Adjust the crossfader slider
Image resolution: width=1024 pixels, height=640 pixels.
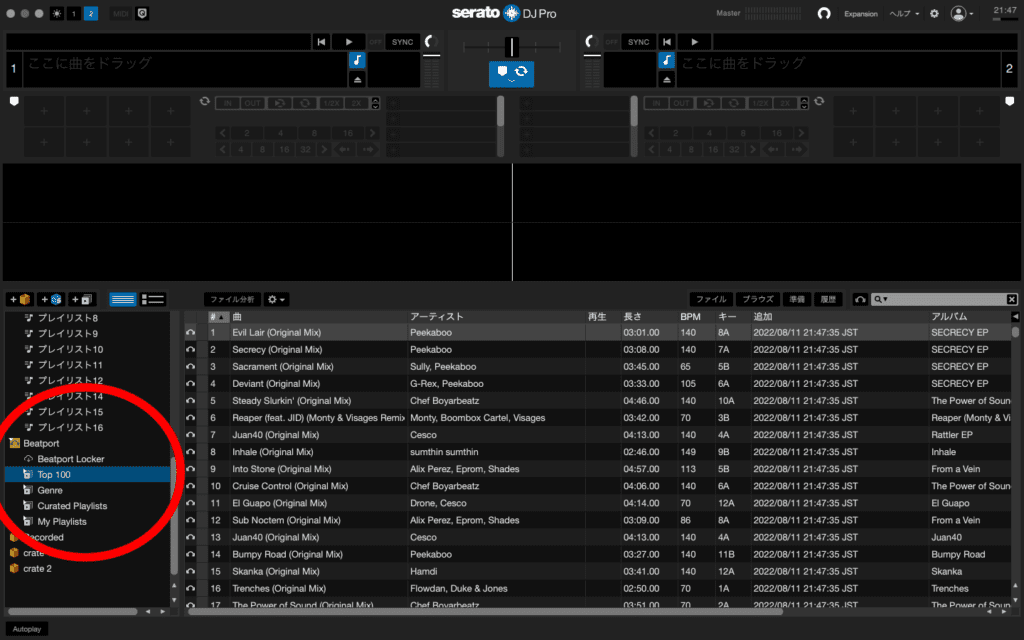(x=512, y=47)
